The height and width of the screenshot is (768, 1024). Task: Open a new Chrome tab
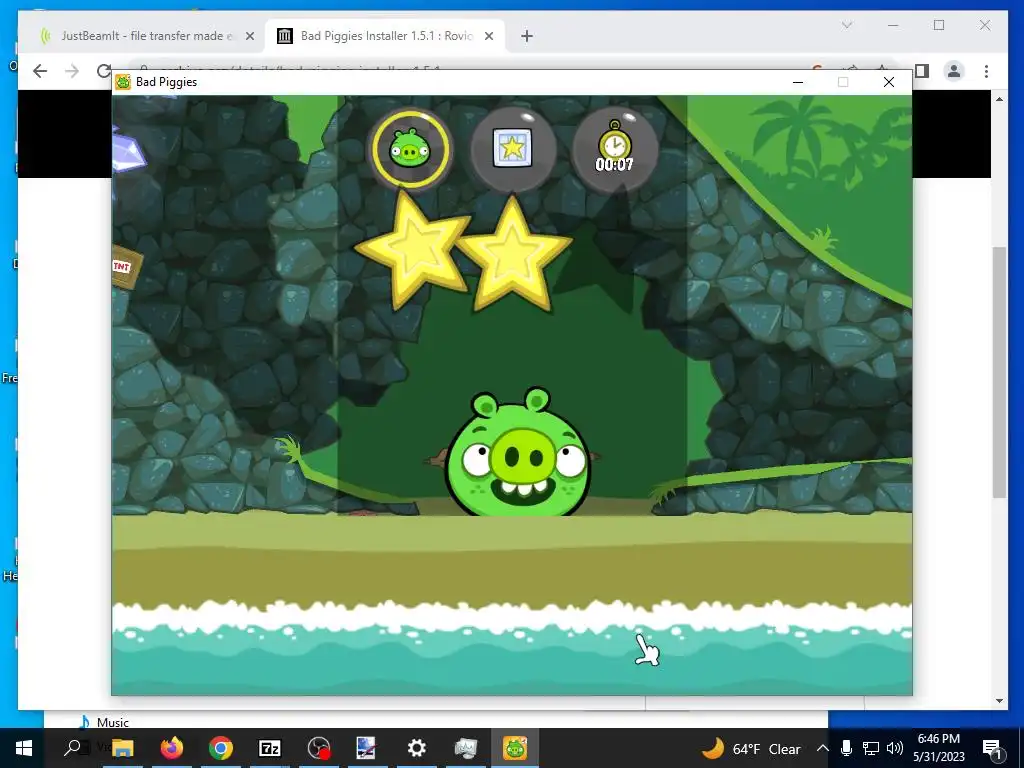point(527,36)
